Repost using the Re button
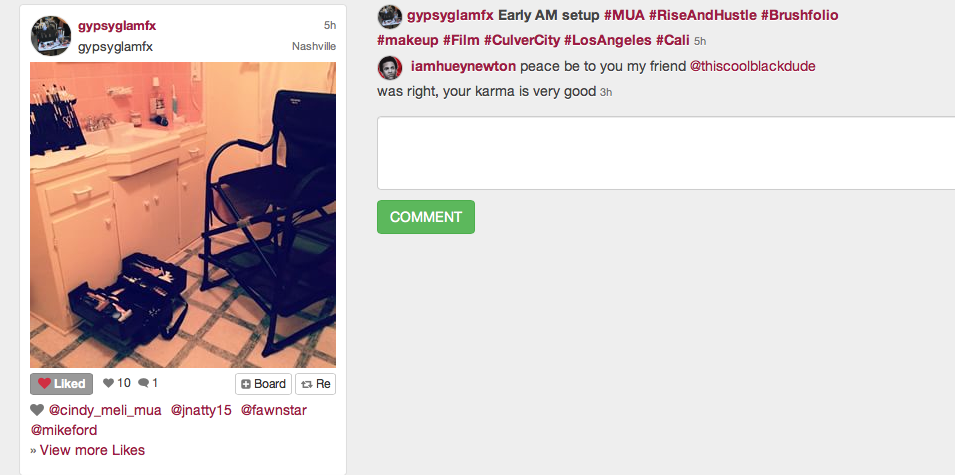This screenshot has width=955, height=475. coord(315,384)
